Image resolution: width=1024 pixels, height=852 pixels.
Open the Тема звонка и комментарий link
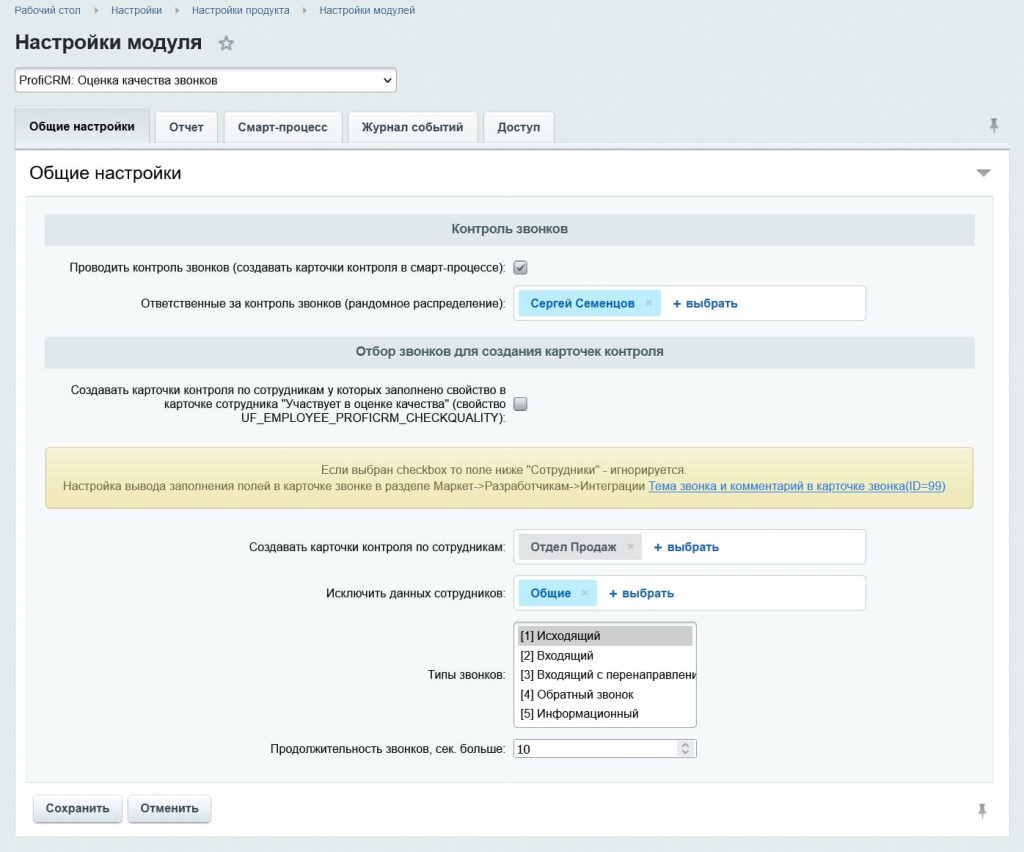coord(796,486)
